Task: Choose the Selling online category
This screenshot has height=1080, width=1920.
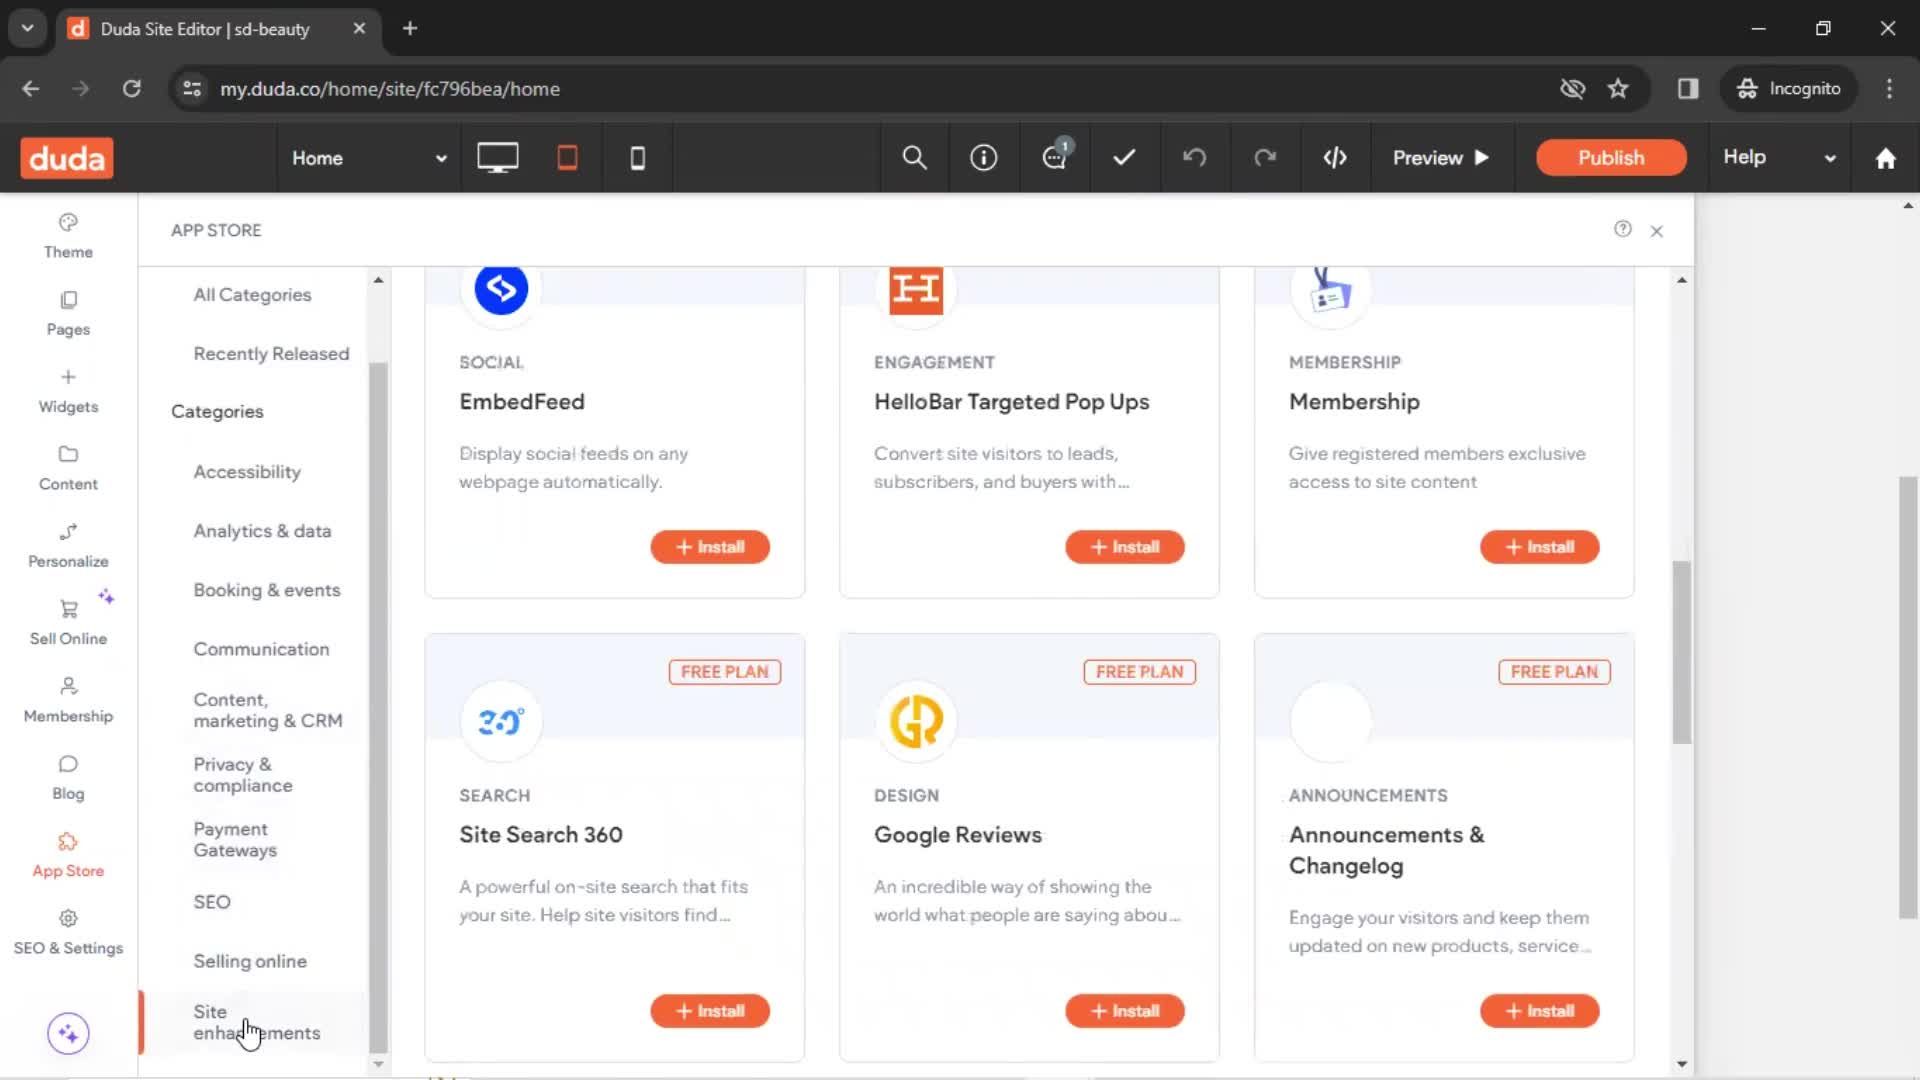Action: [x=250, y=961]
